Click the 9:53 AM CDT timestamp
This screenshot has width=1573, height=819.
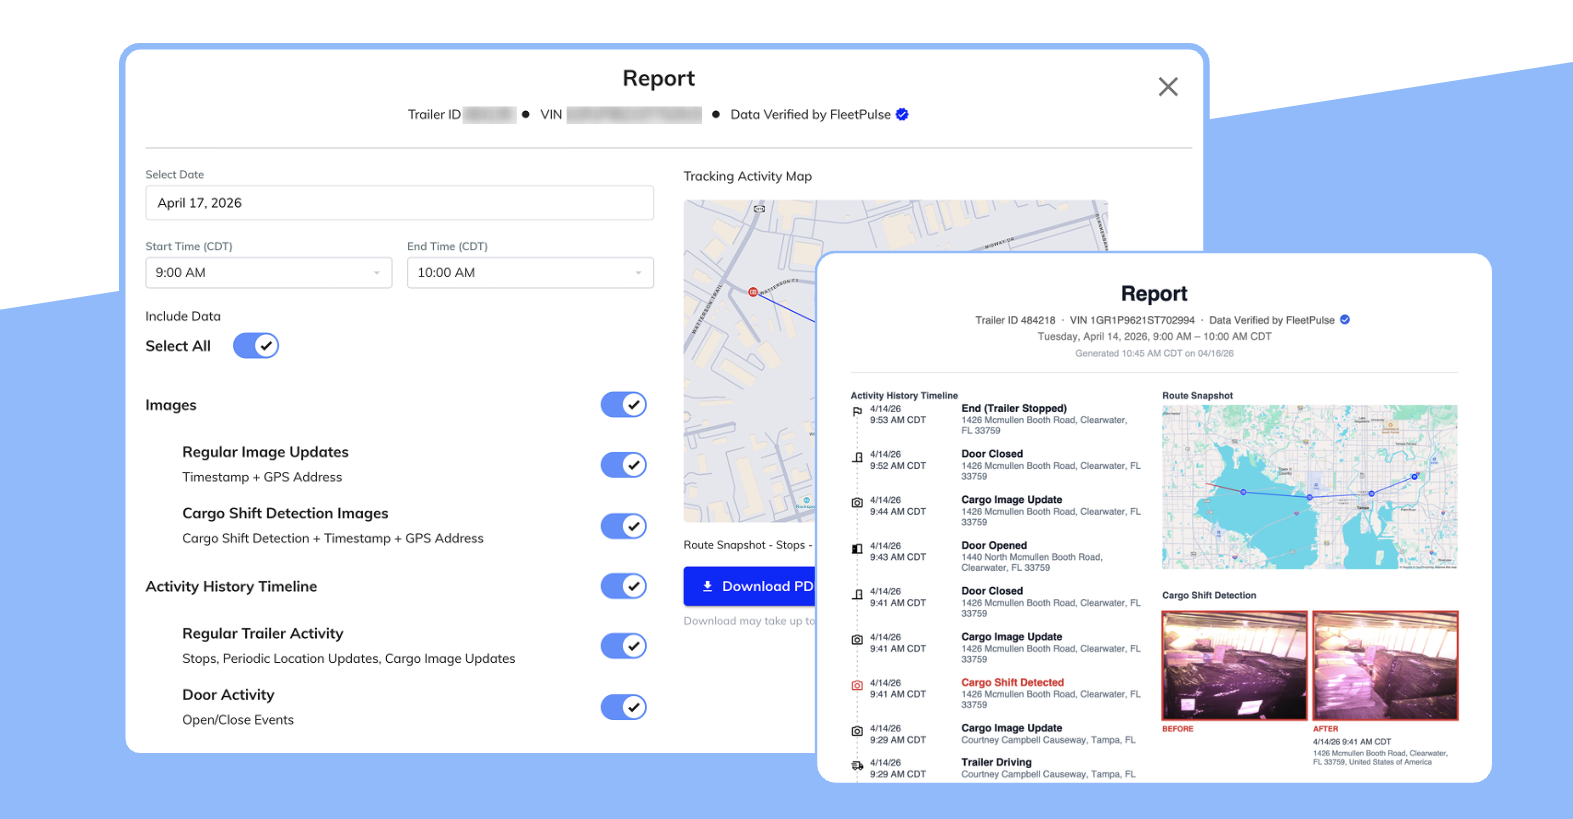pos(898,420)
